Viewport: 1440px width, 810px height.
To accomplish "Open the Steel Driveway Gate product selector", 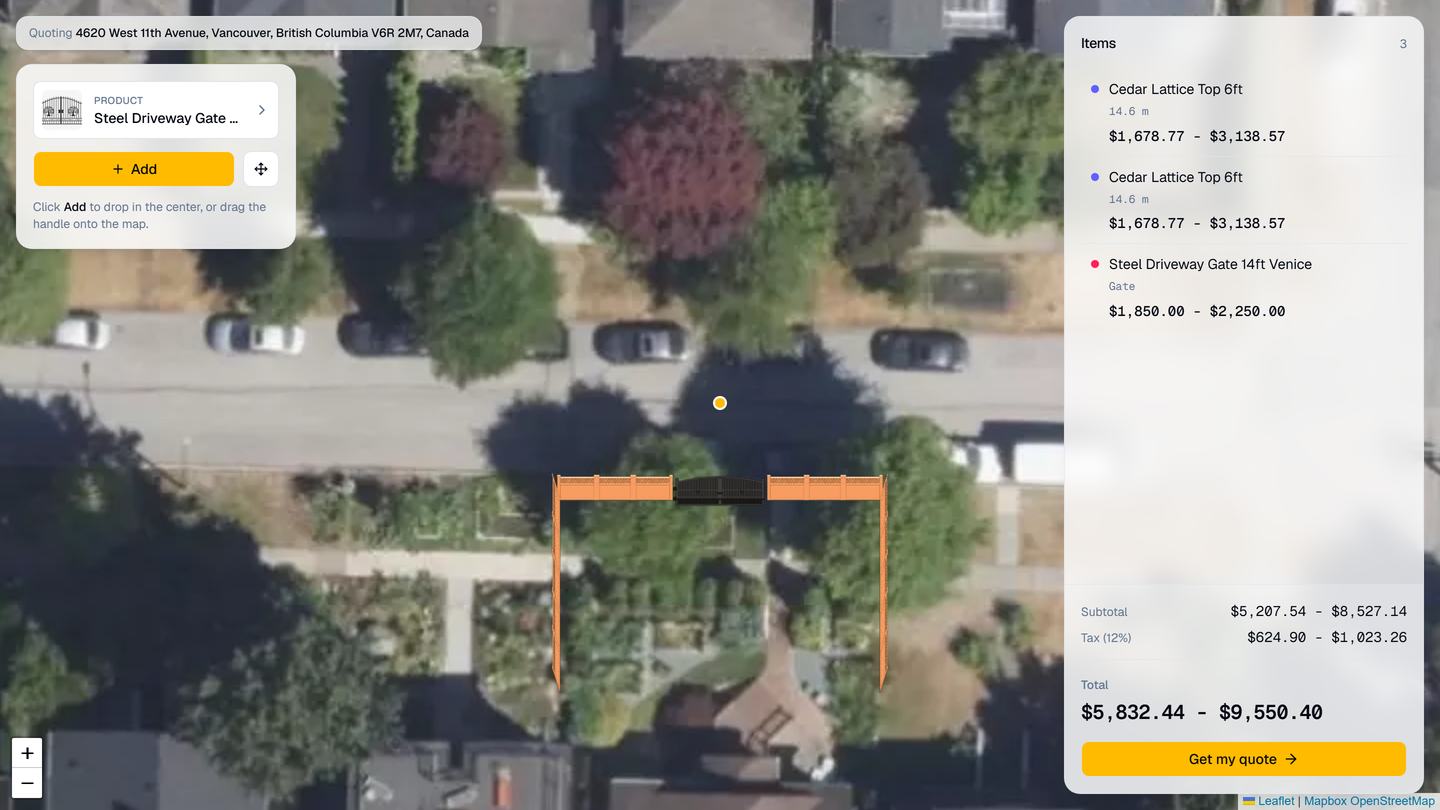I will click(156, 110).
